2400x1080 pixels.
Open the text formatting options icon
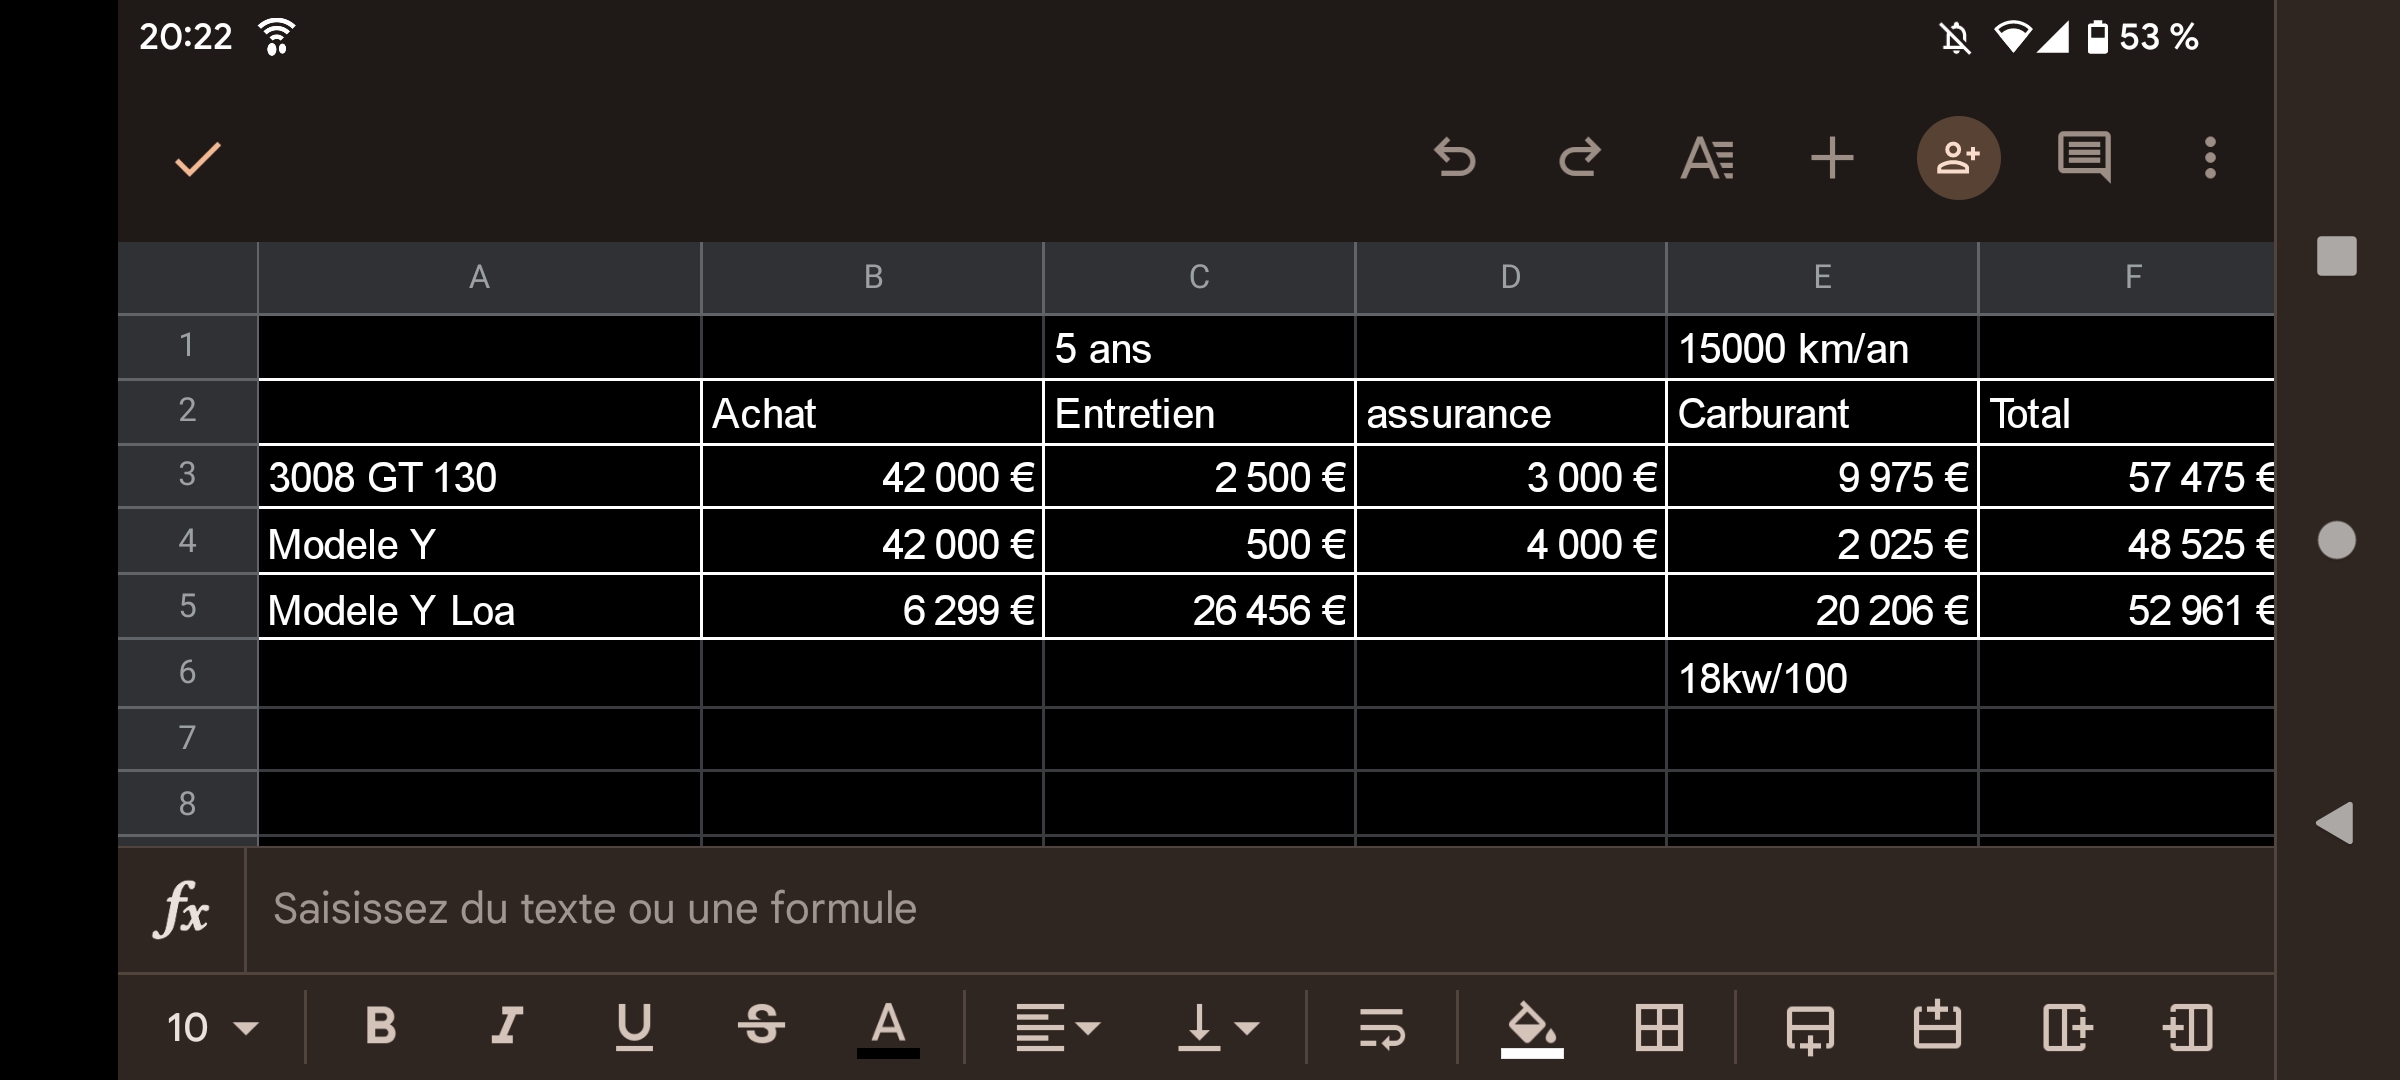(1707, 158)
